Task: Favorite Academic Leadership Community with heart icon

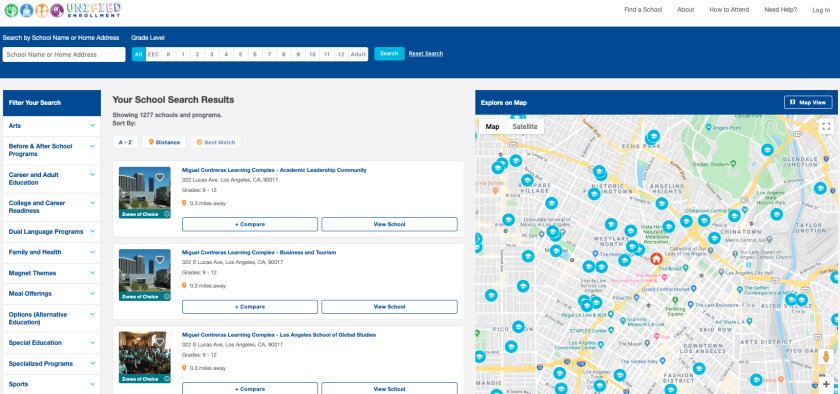Action: [x=160, y=177]
